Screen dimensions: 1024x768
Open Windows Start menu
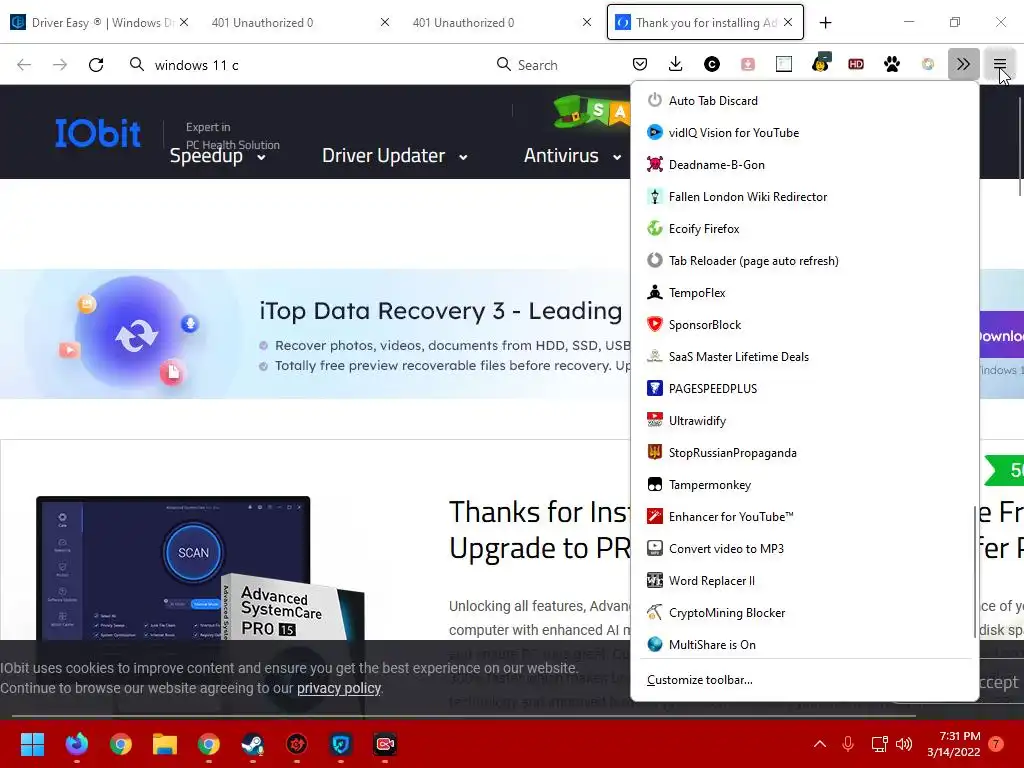[32, 744]
